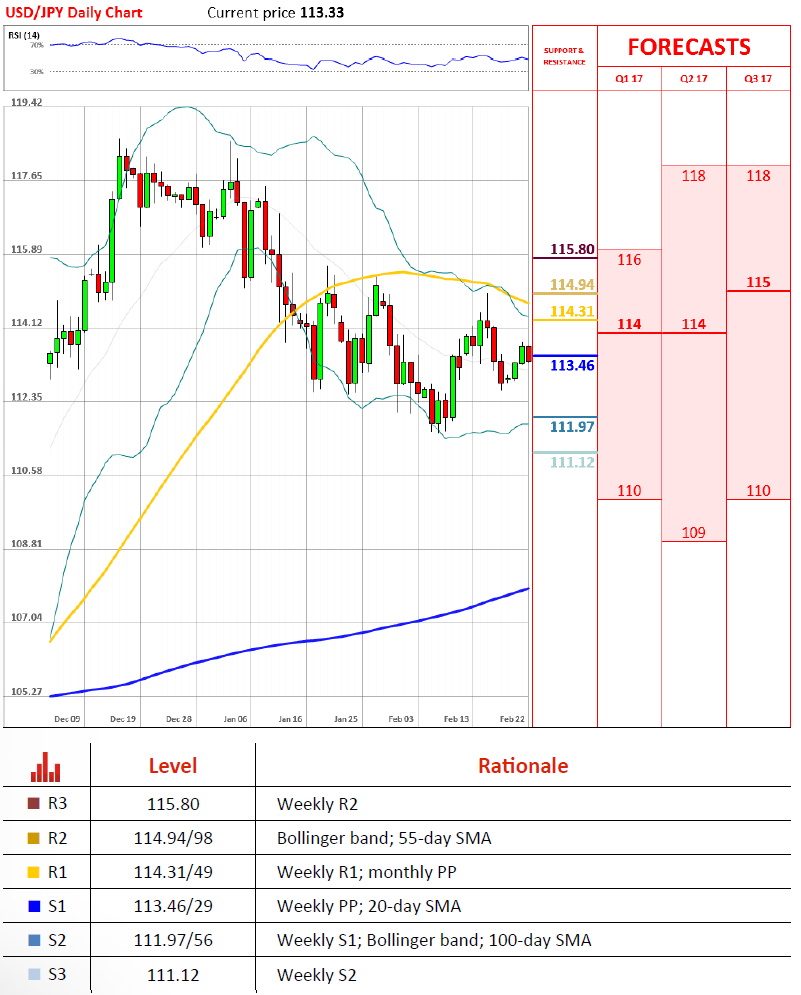Click the 114.31/49 level table cell
Image resolution: width=801 pixels, height=995 pixels.
coord(173,872)
